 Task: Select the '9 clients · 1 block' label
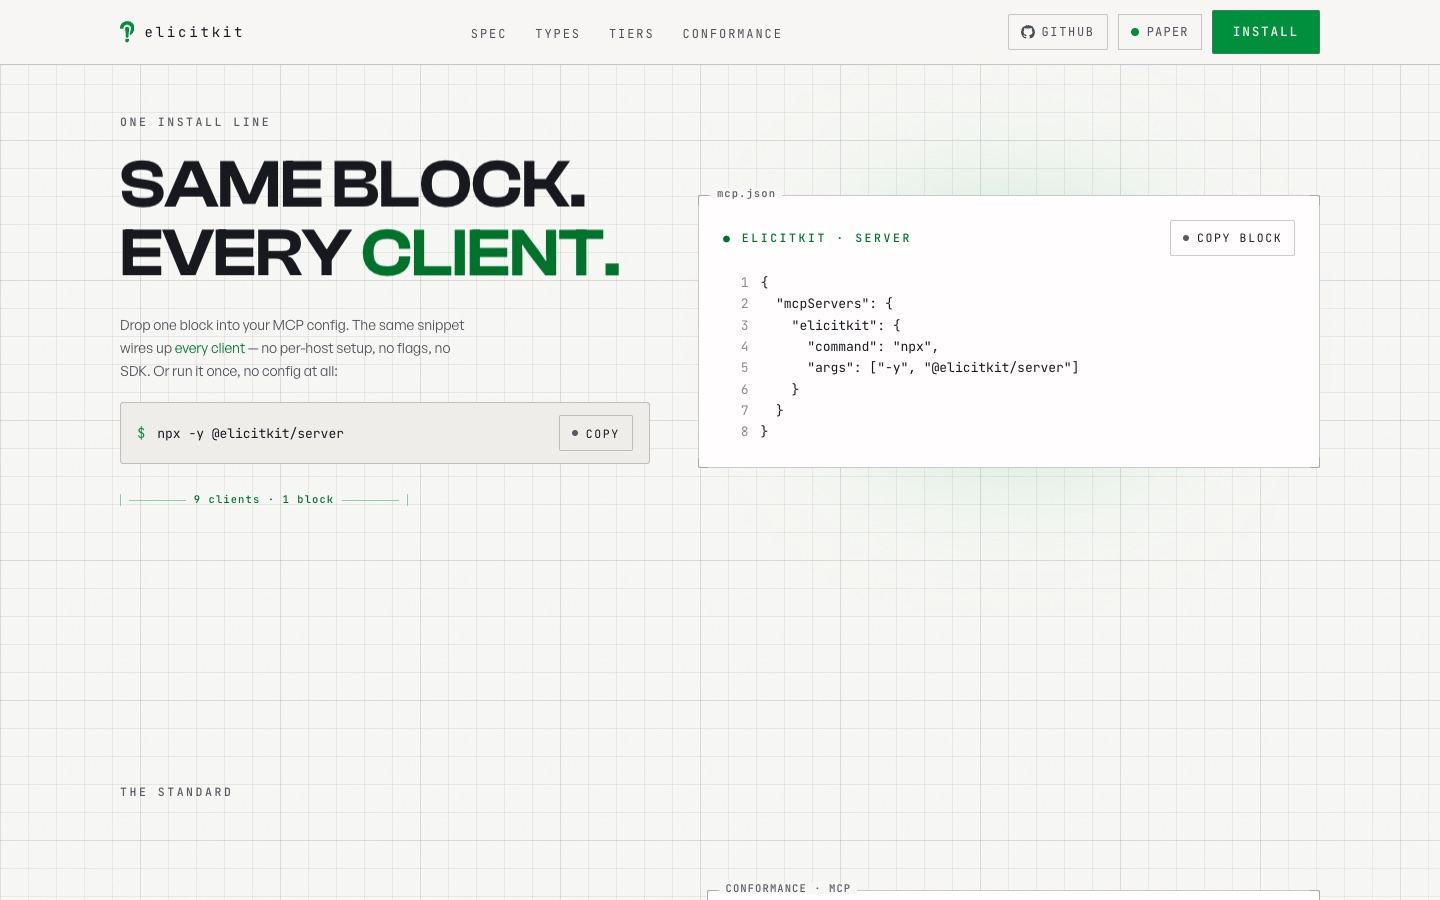(264, 499)
